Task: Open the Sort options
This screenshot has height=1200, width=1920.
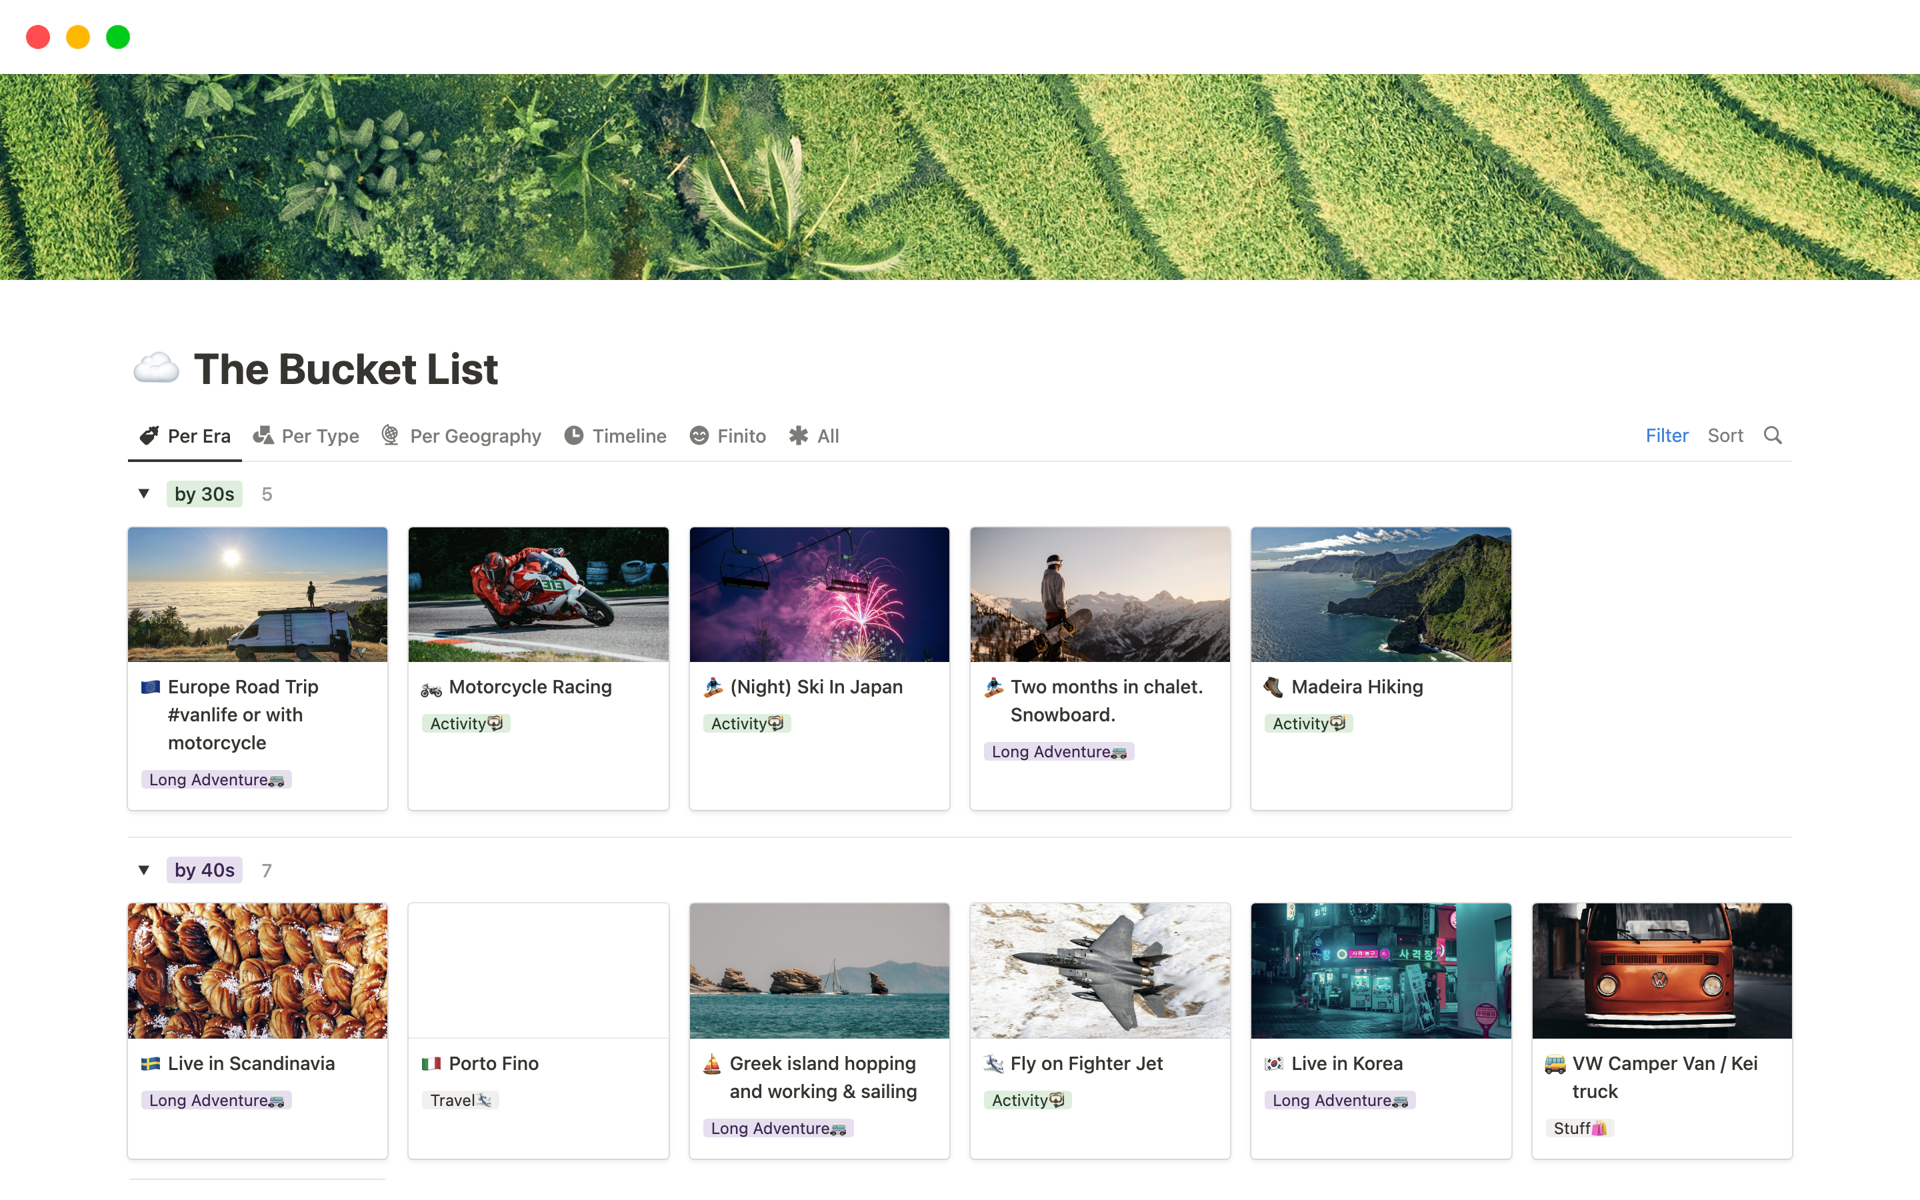Action: point(1725,435)
